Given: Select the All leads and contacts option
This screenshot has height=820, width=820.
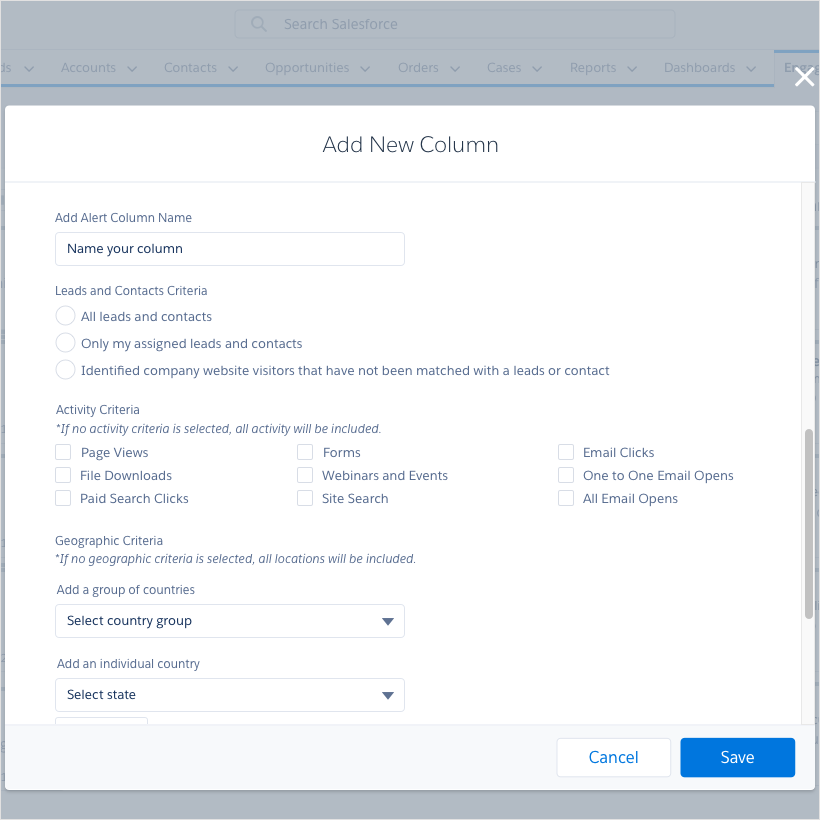Looking at the screenshot, I should (x=65, y=315).
